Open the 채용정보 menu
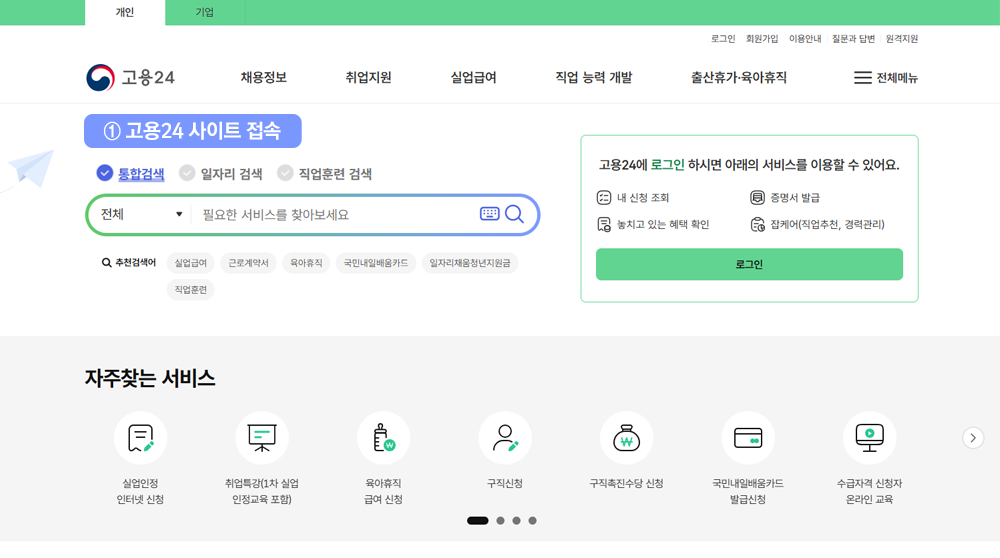 [x=263, y=78]
